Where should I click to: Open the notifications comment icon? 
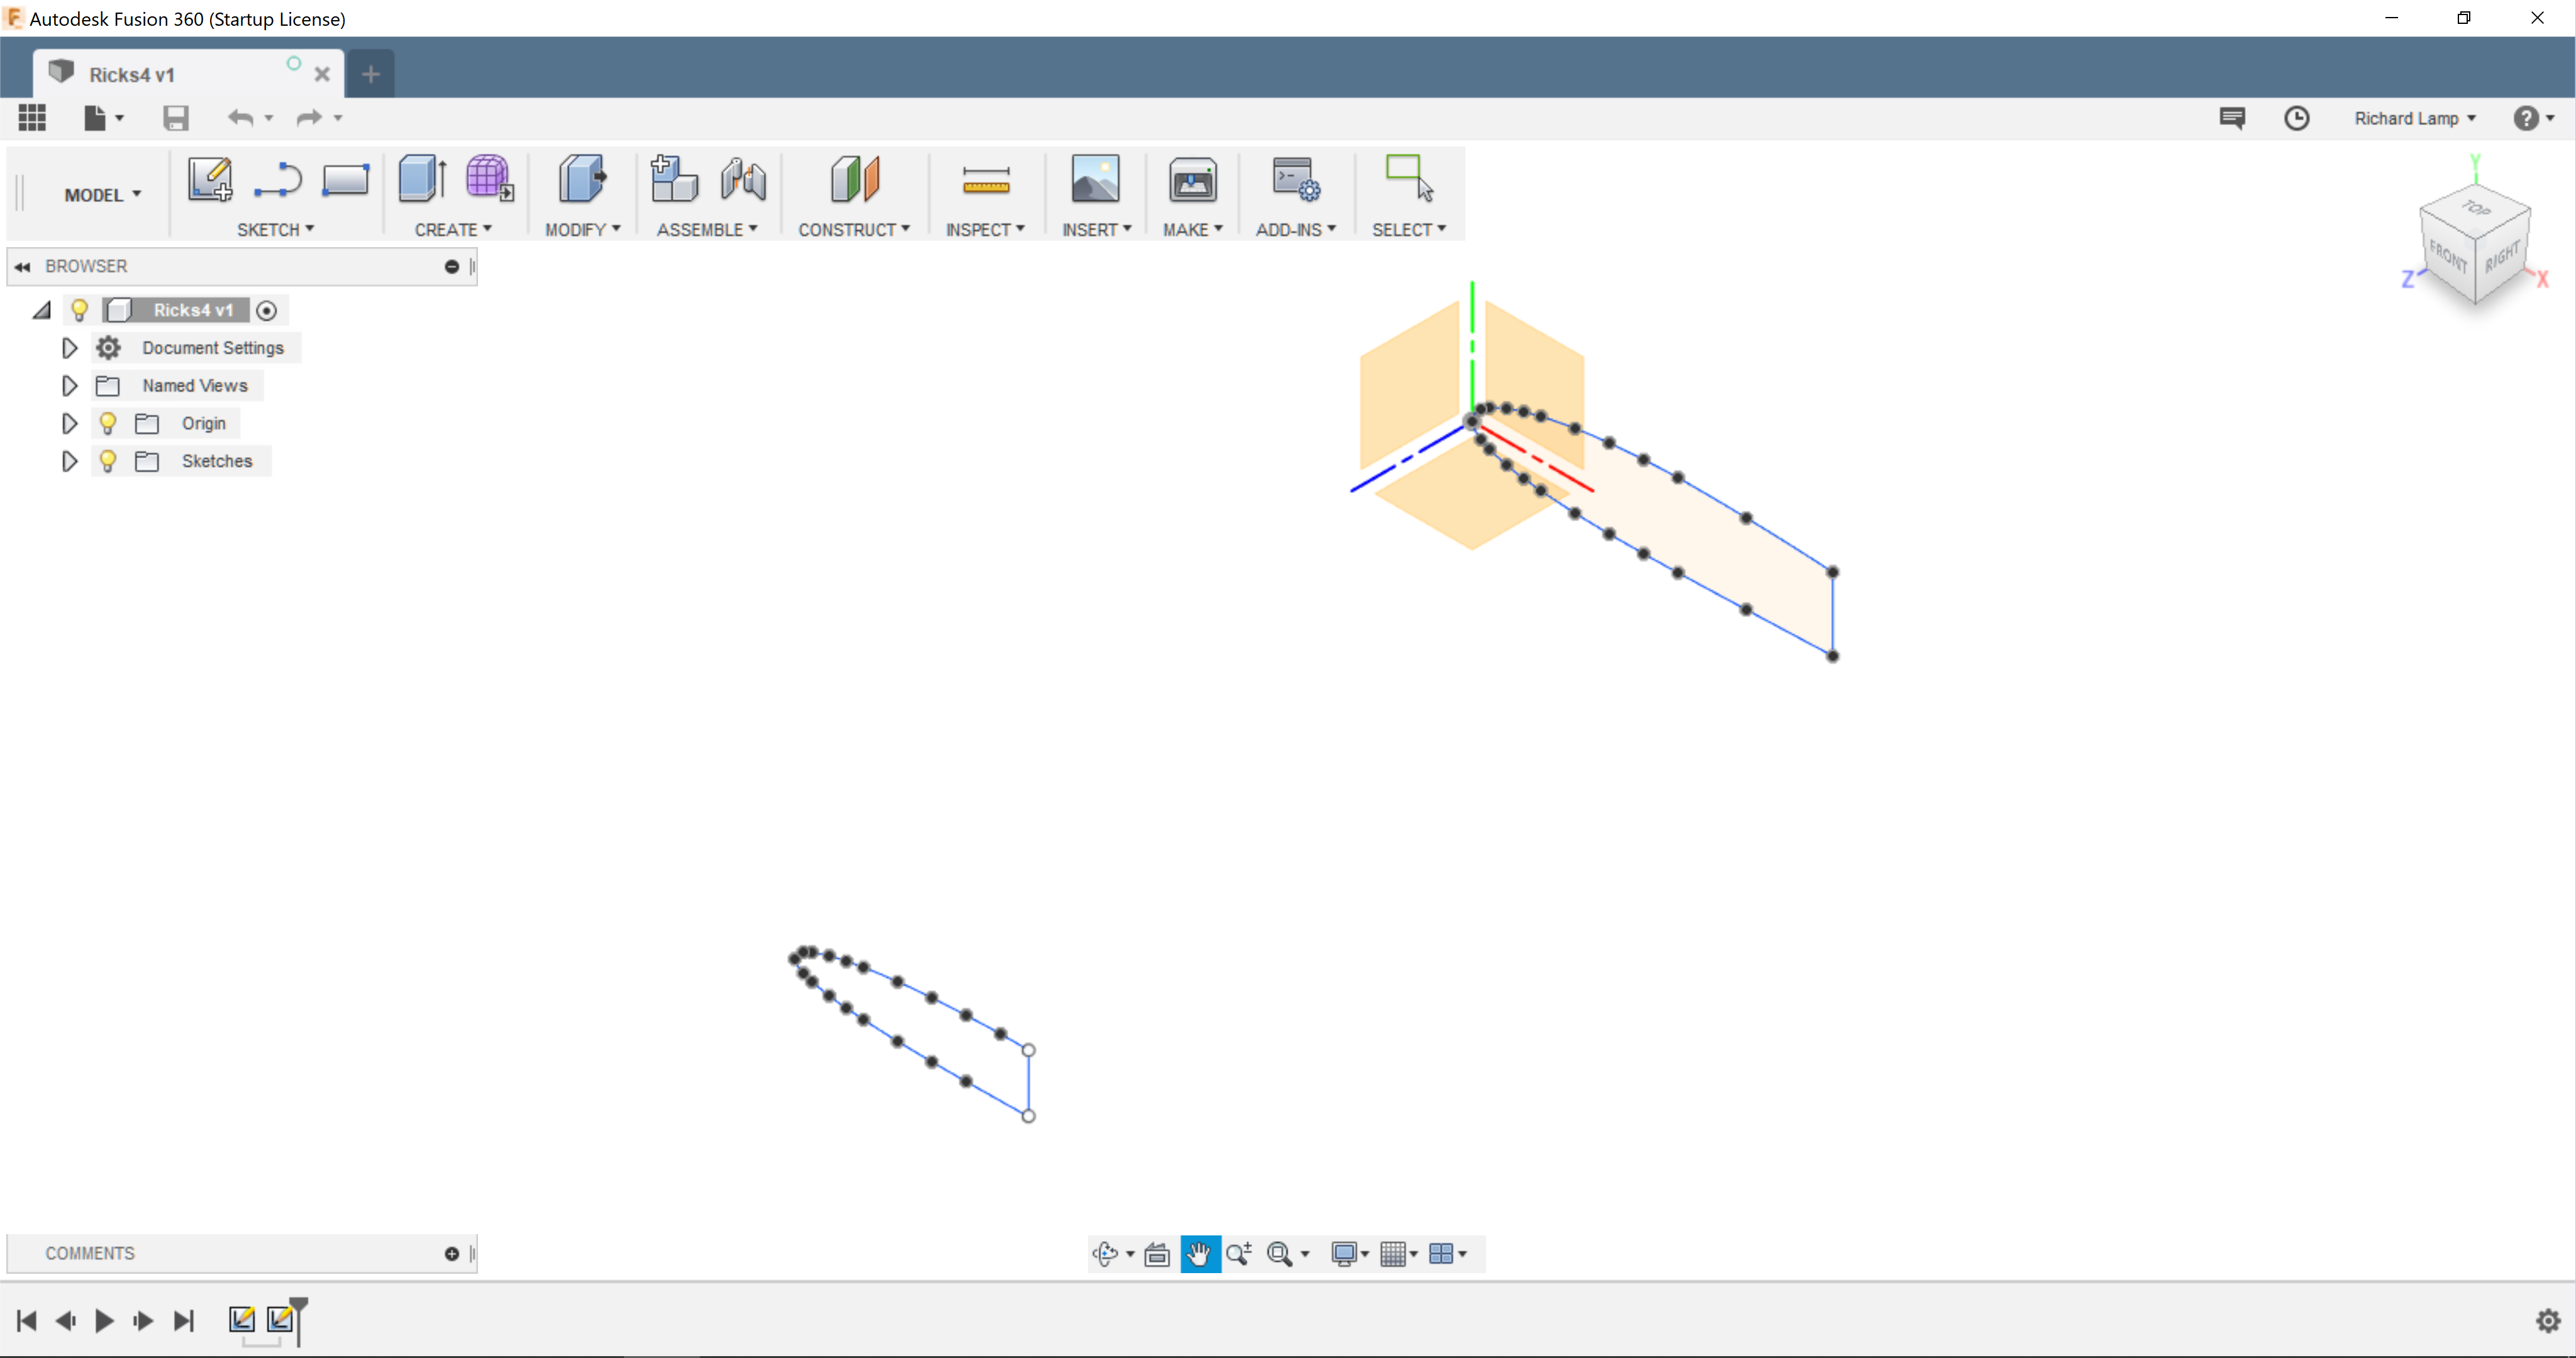[2232, 119]
